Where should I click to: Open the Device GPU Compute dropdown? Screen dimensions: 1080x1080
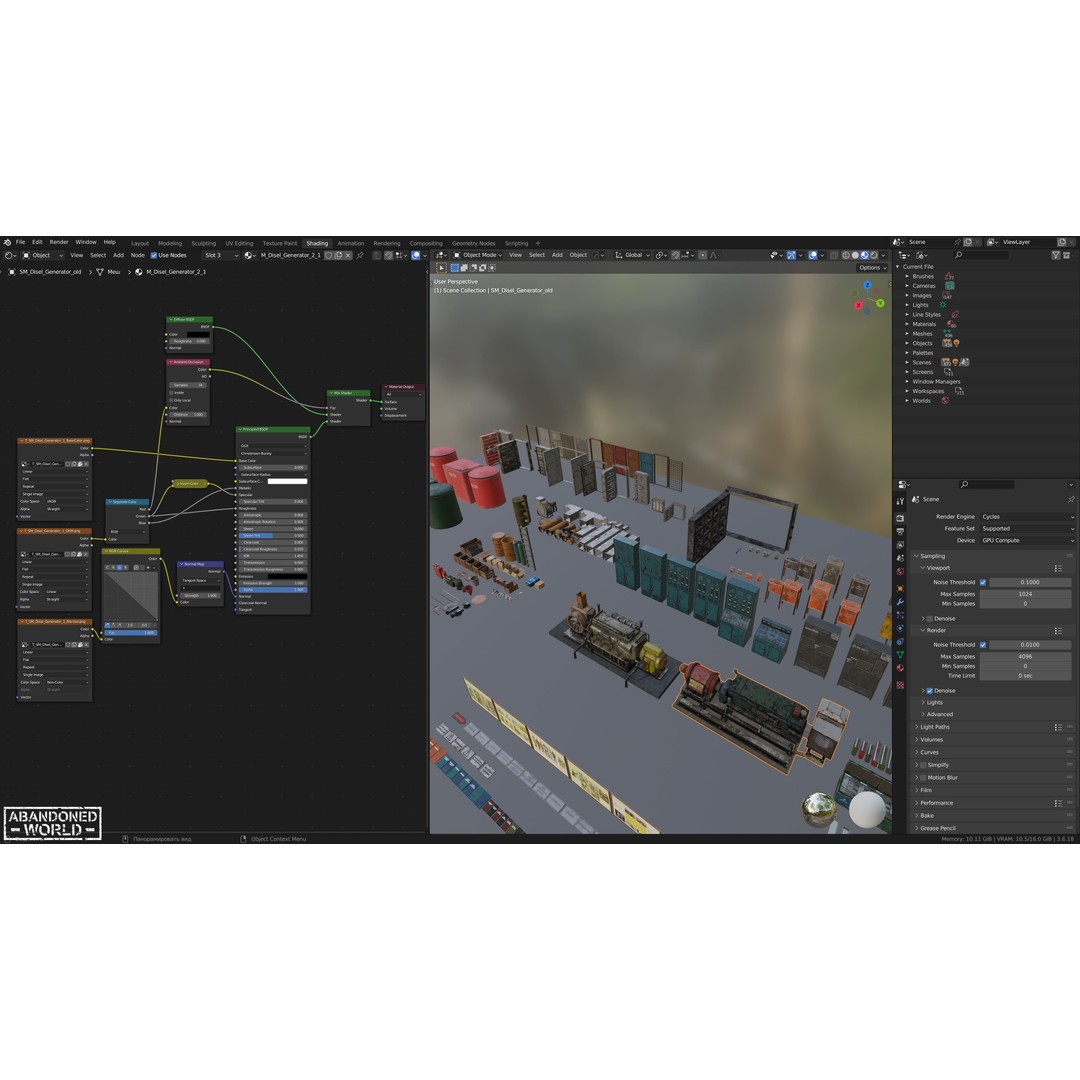1027,540
